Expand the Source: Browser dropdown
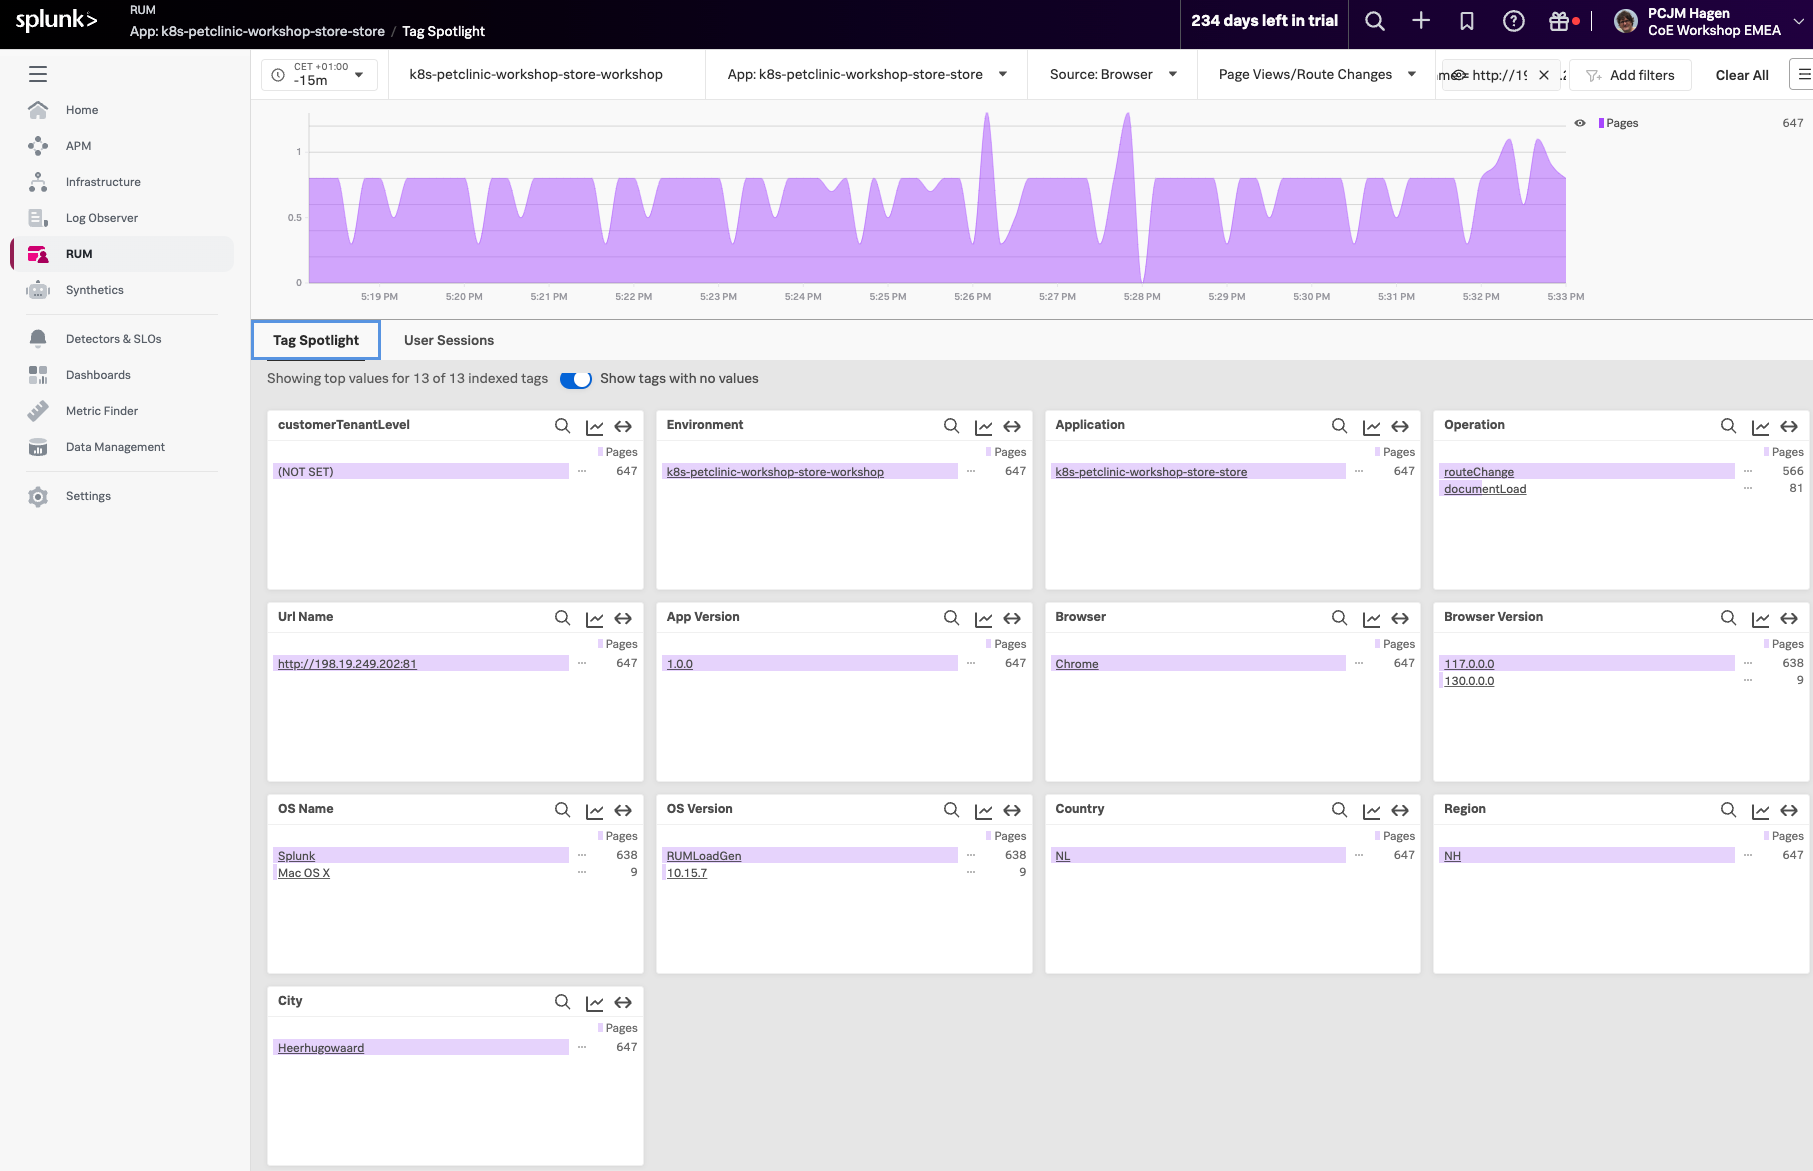This screenshot has width=1813, height=1171. (1112, 75)
